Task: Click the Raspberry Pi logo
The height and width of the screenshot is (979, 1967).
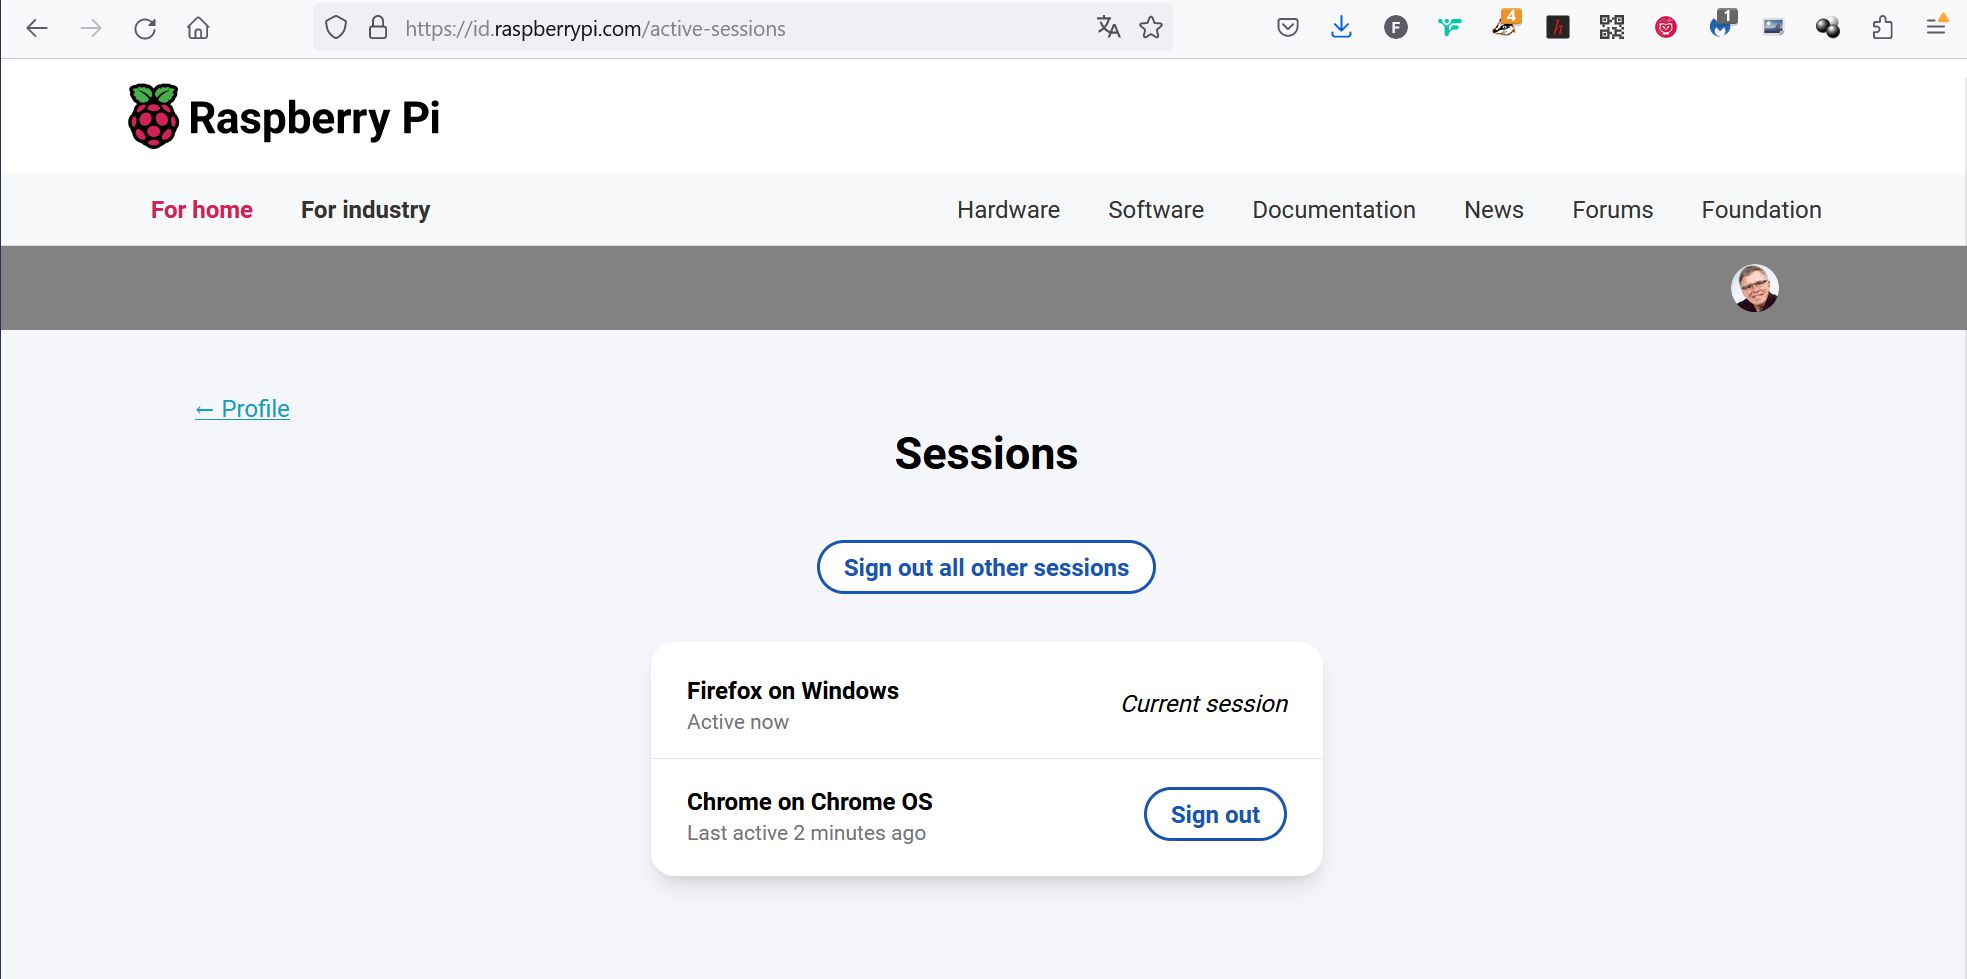Action: tap(284, 117)
